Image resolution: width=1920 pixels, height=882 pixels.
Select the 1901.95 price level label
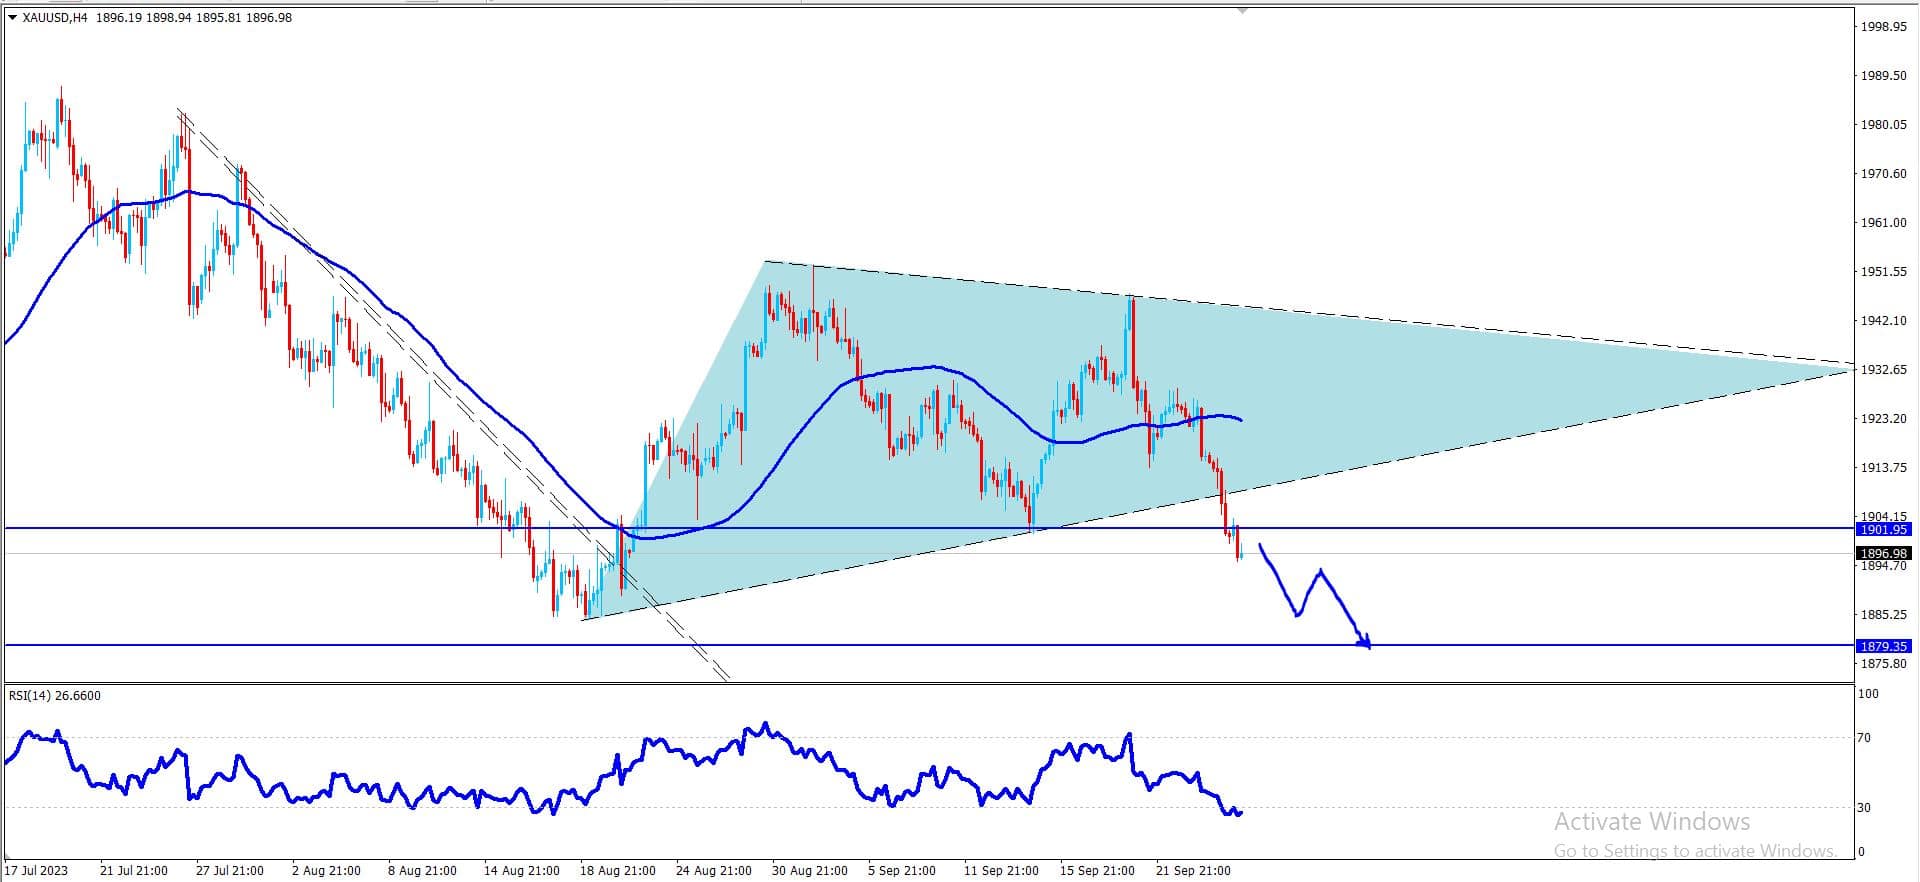click(x=1883, y=529)
